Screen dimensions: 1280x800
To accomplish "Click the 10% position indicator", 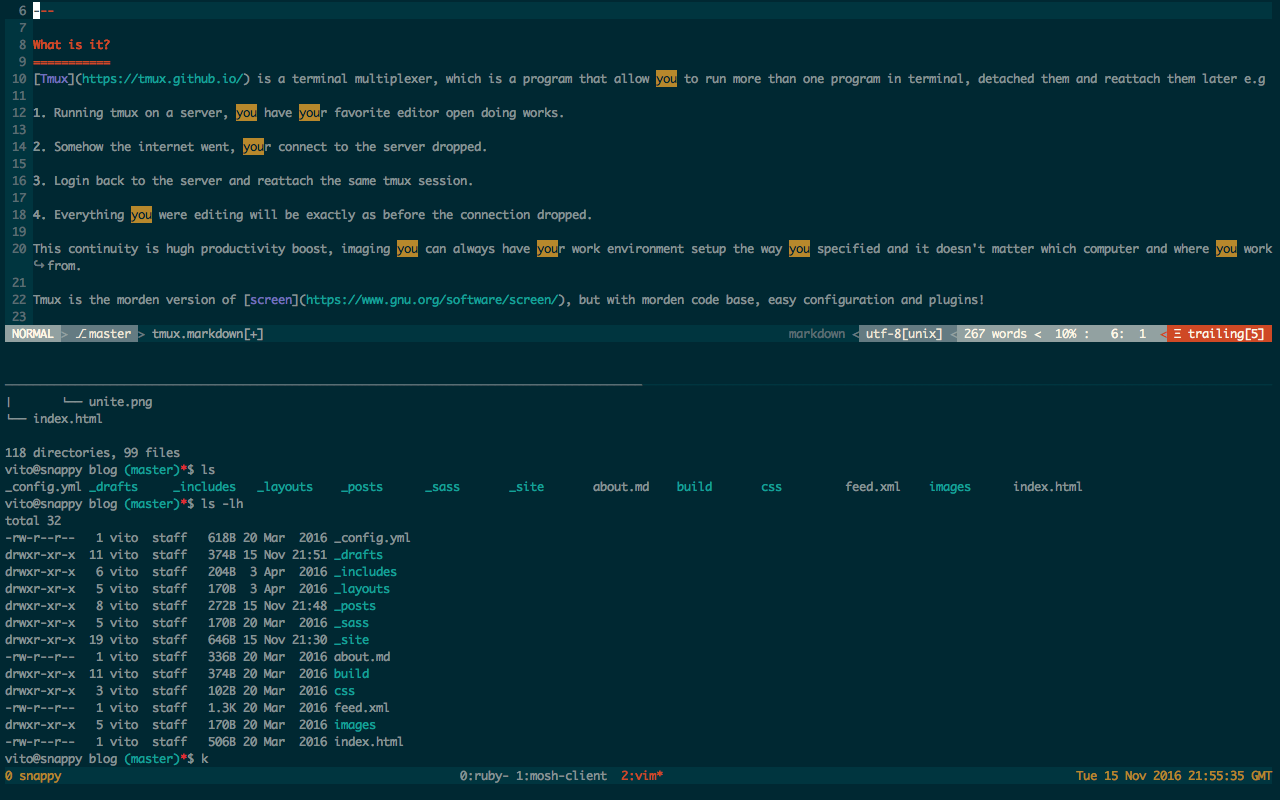I will tap(1065, 334).
